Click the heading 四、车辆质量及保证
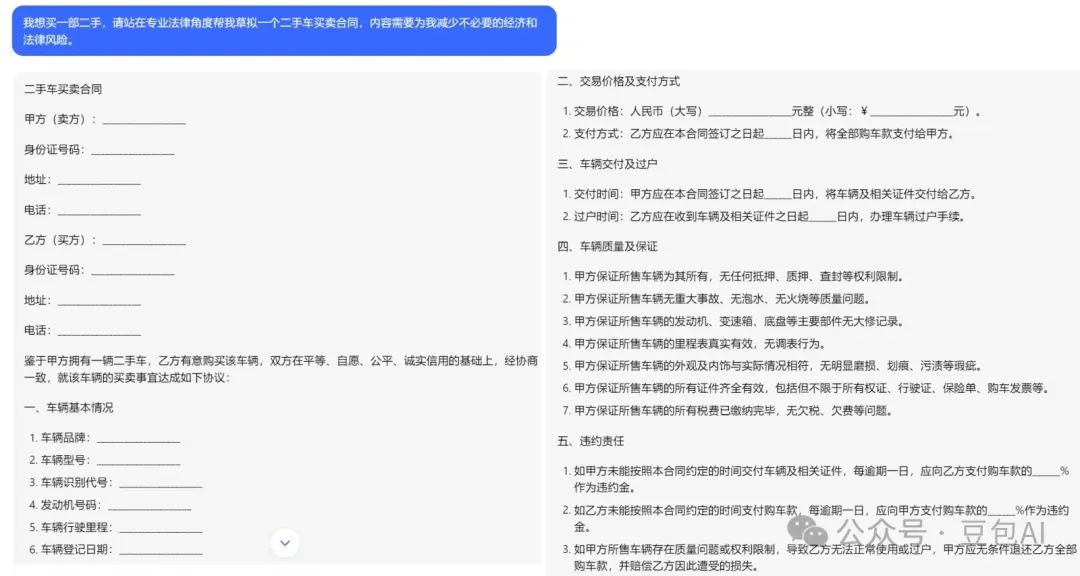 [608, 247]
